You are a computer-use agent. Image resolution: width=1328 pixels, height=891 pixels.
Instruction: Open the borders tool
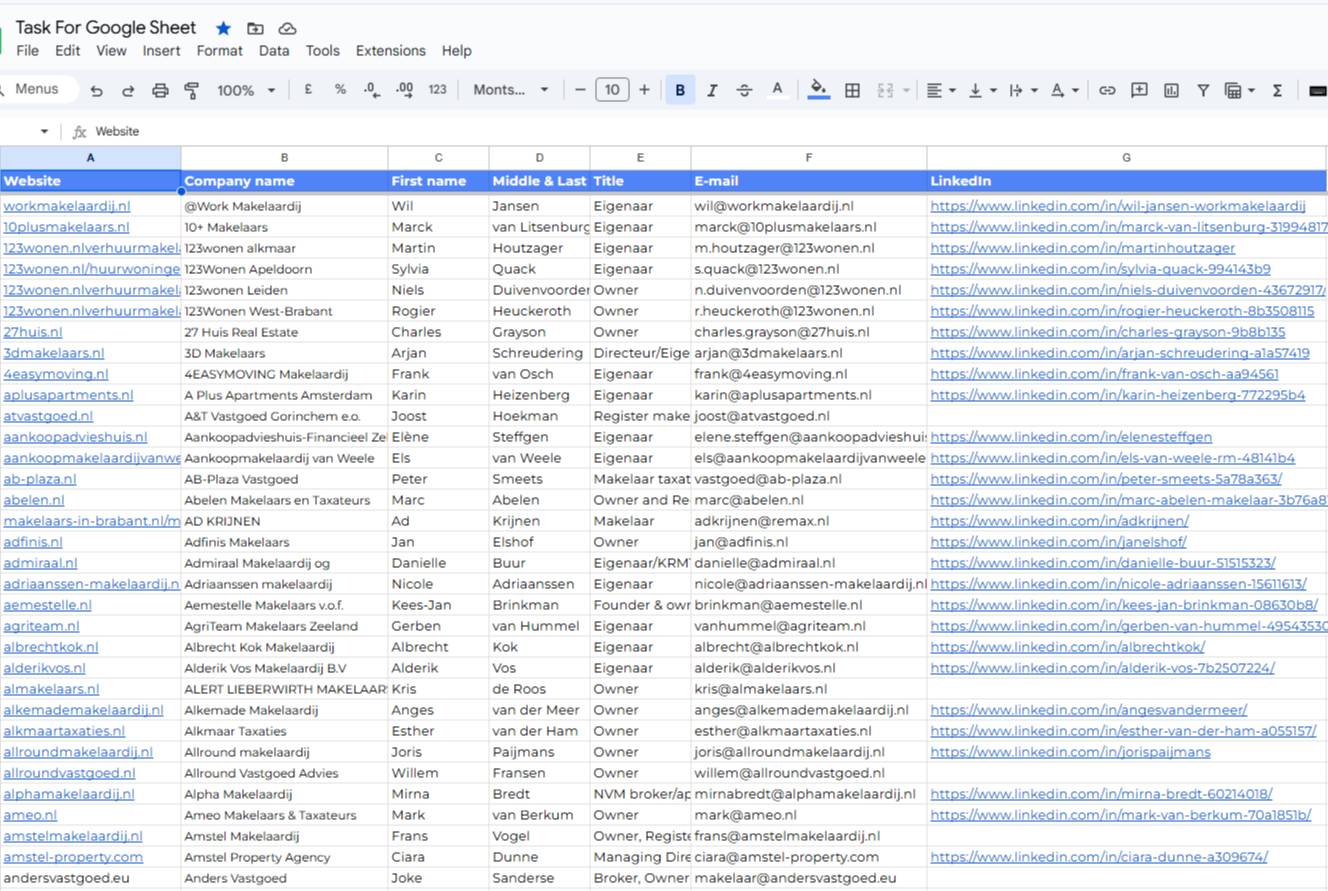[x=852, y=90]
